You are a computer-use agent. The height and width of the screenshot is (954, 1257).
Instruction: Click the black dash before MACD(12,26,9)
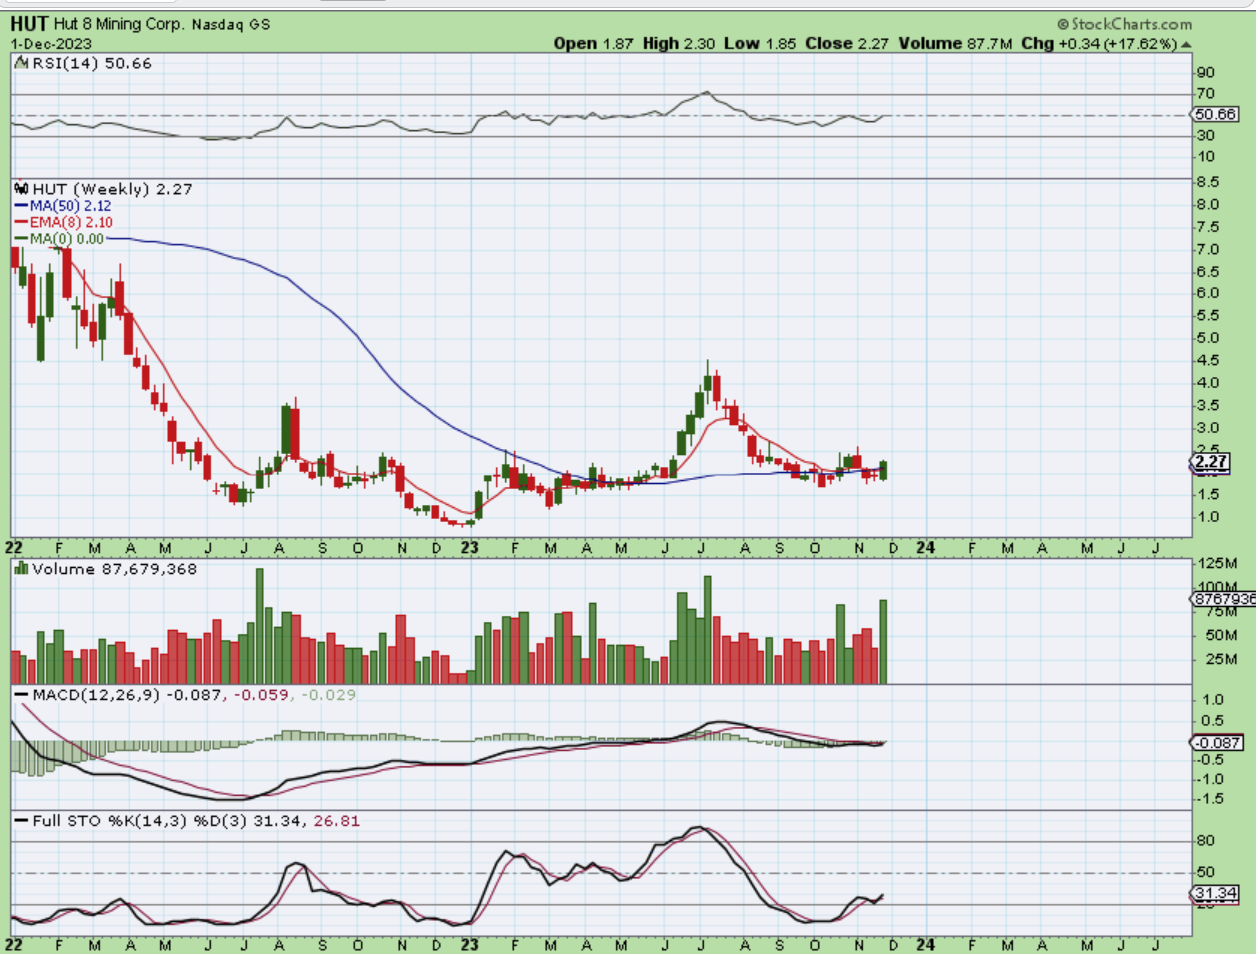pyautogui.click(x=21, y=695)
